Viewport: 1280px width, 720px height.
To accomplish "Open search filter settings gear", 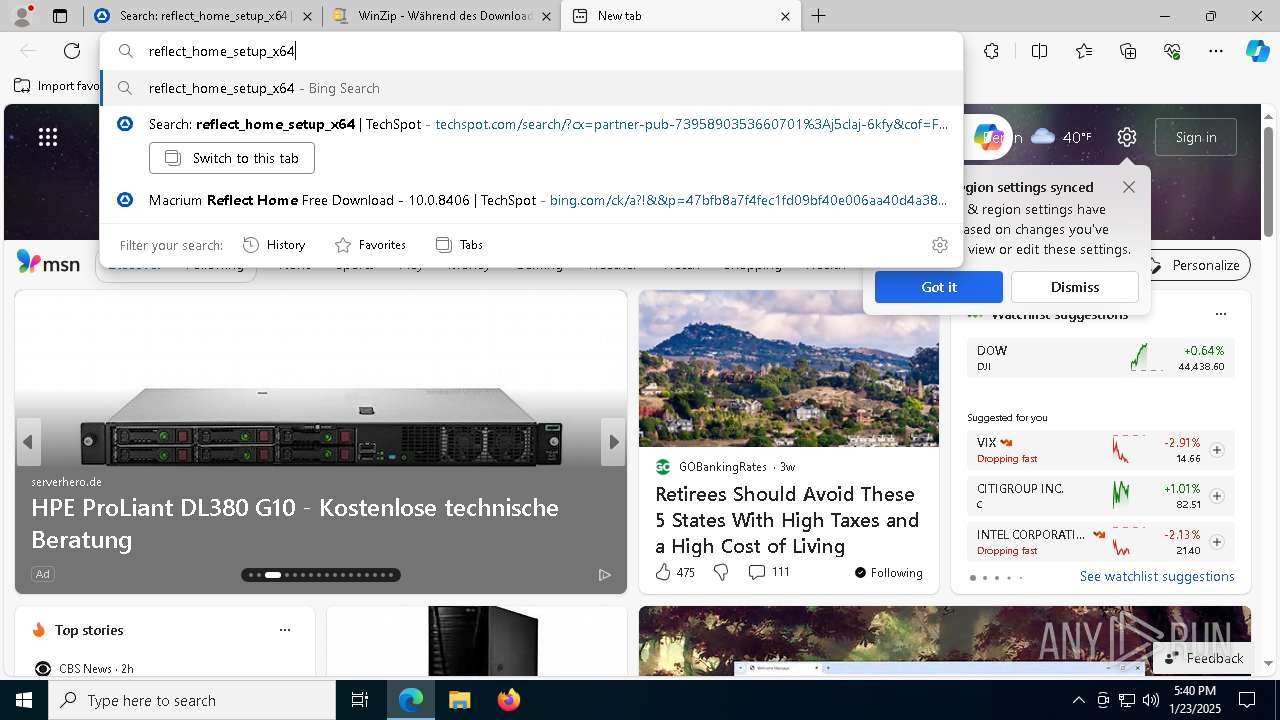I will coord(939,245).
